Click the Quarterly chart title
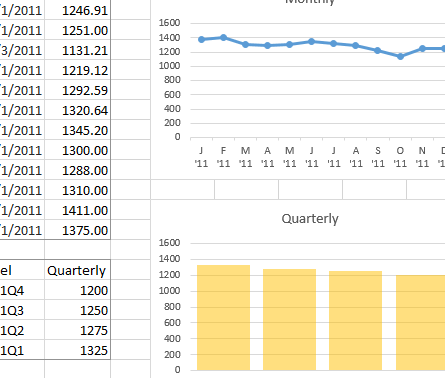The image size is (445, 378). [310, 219]
